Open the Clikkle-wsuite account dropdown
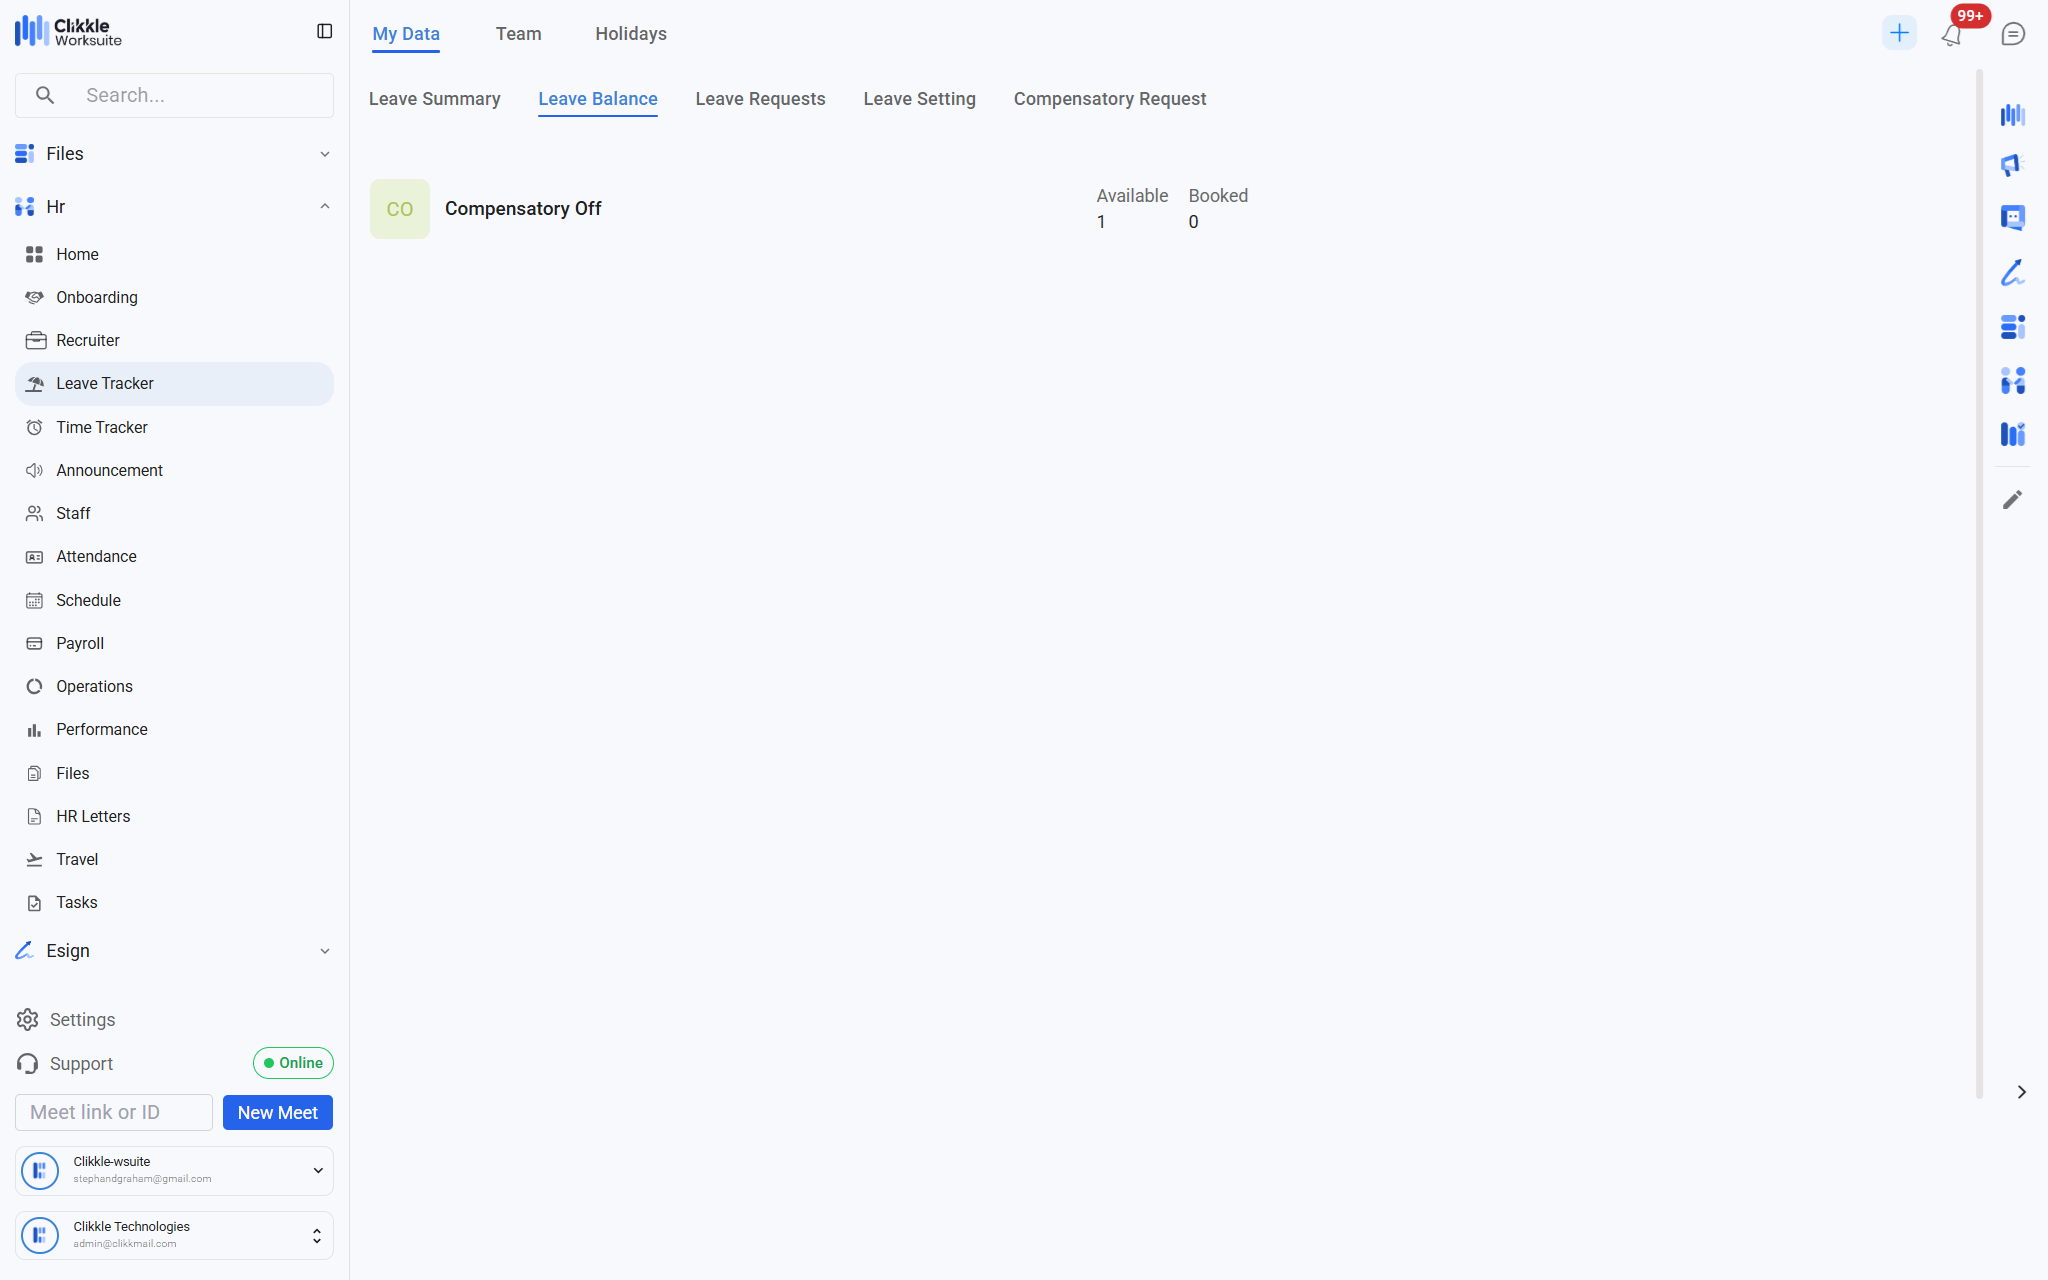The image size is (2048, 1280). (x=318, y=1170)
